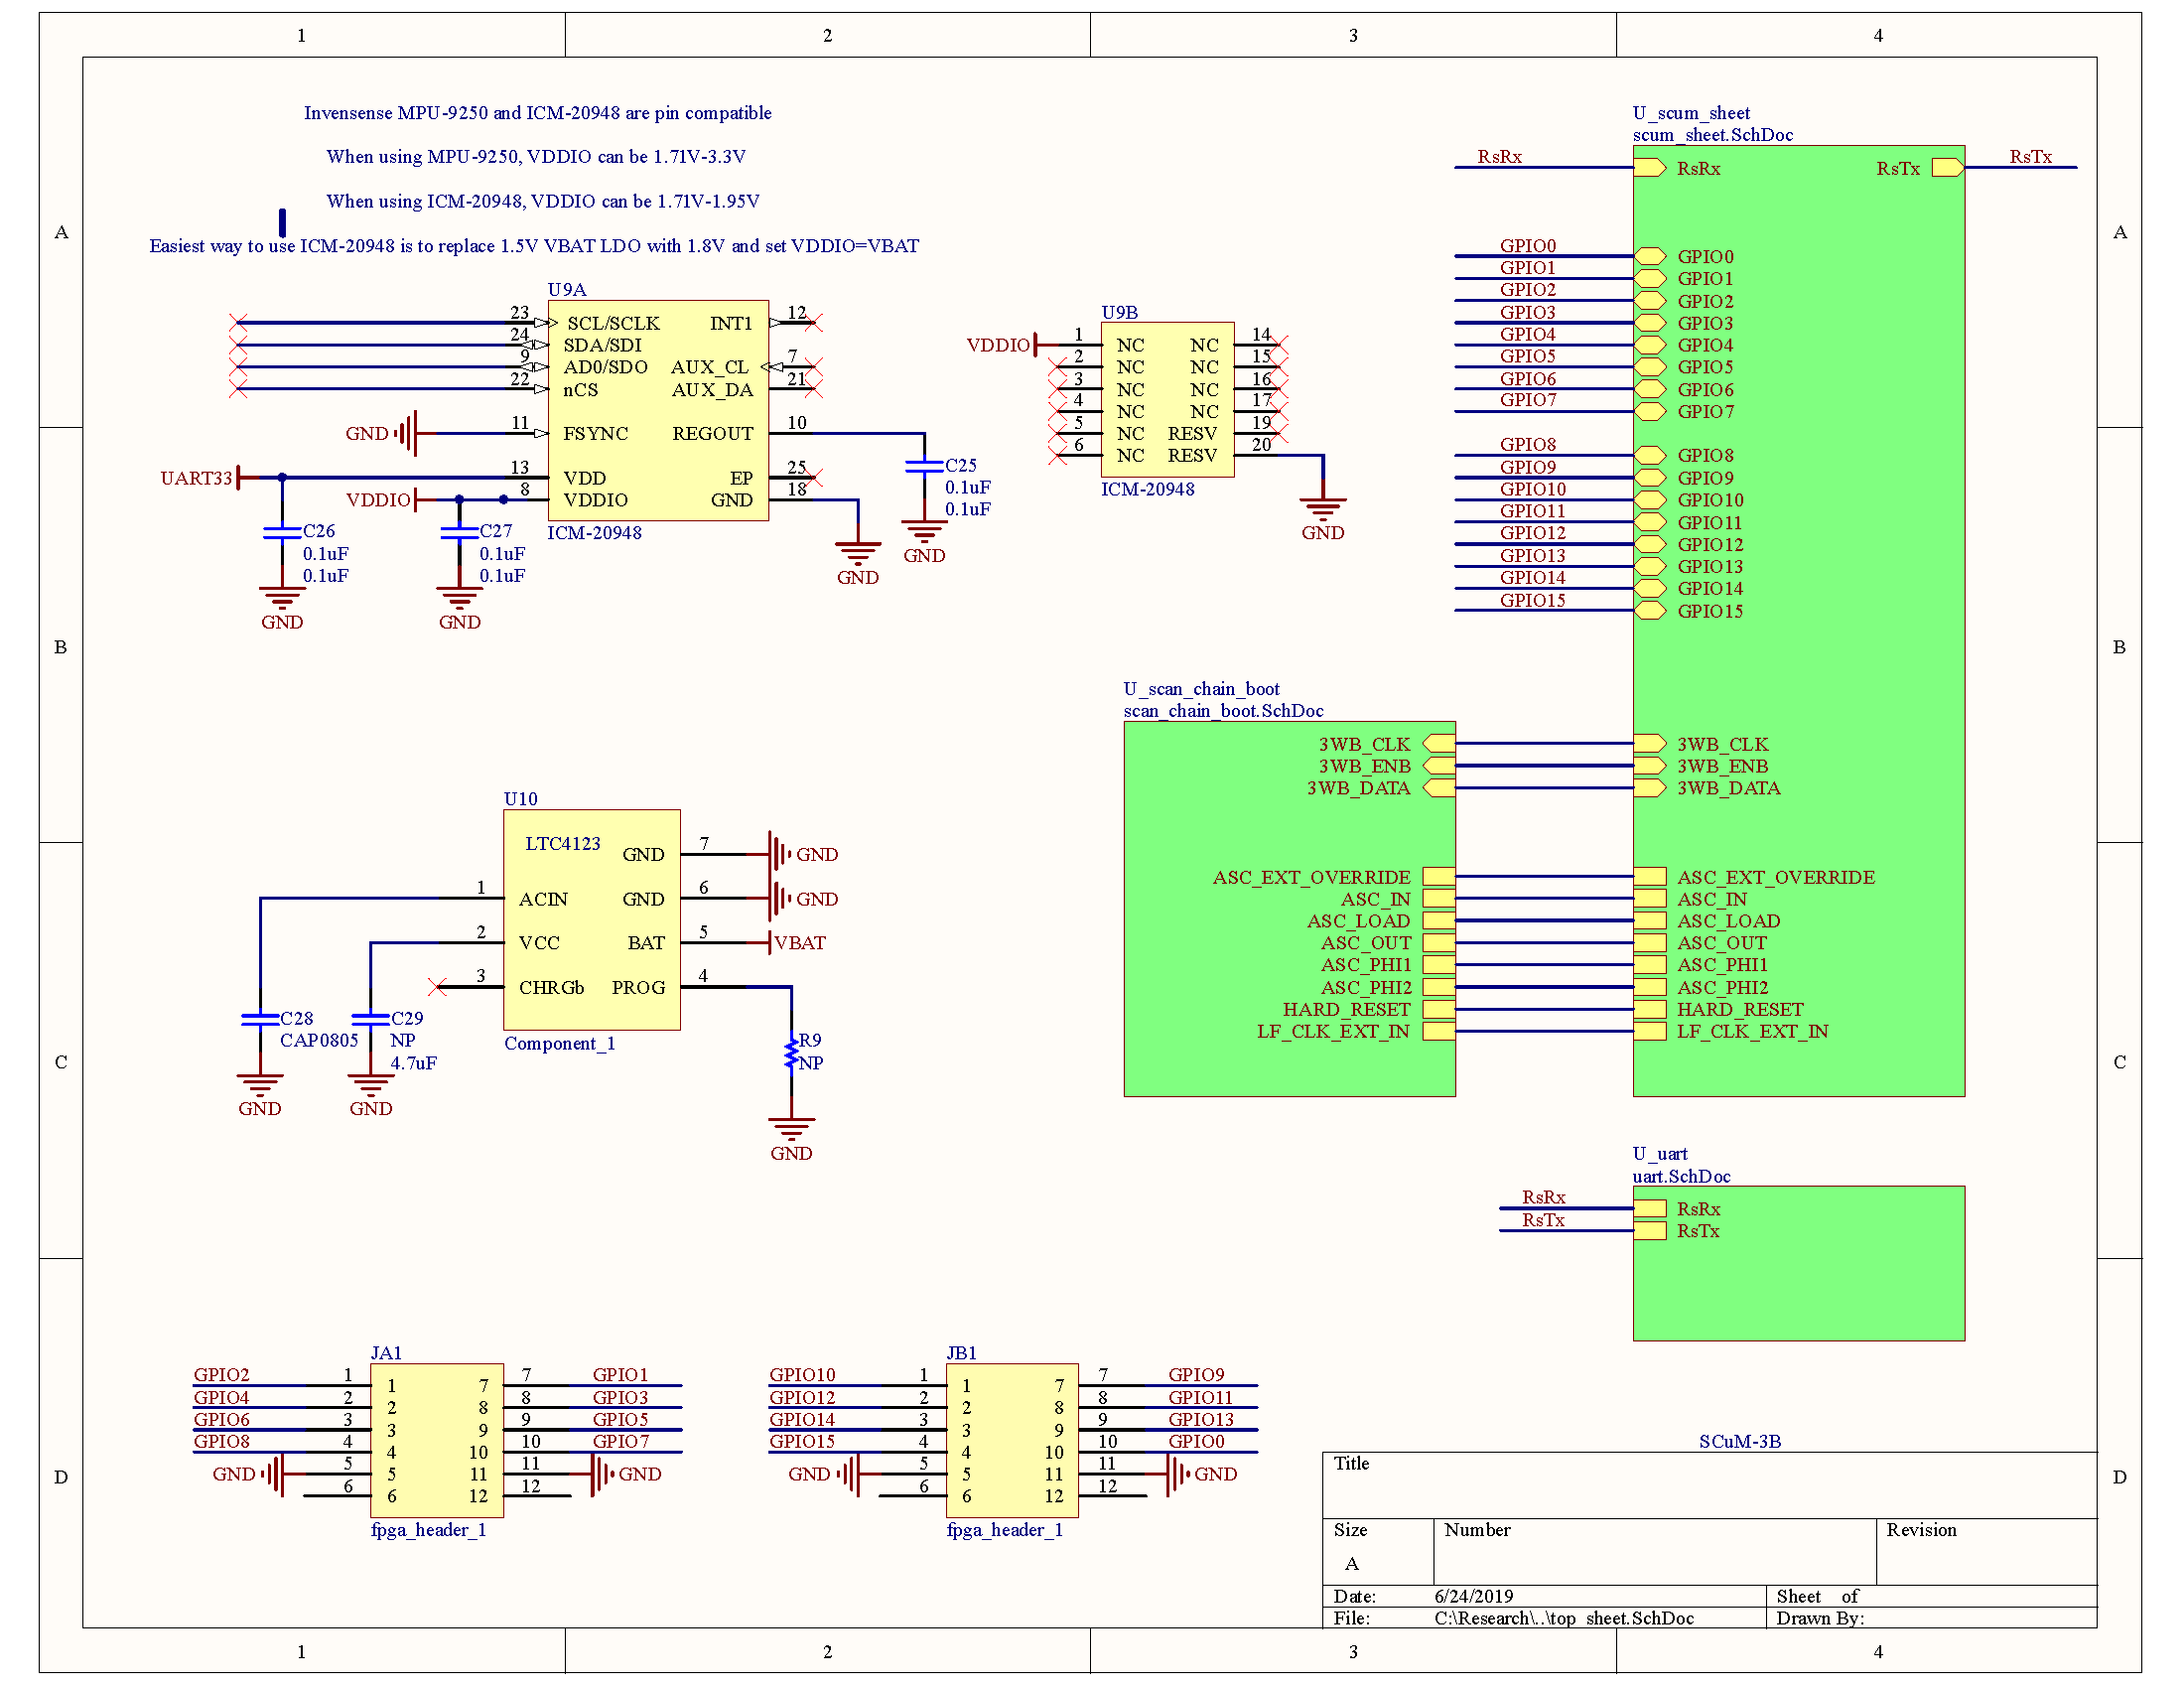The width and height of the screenshot is (2184, 1688).
Task: Click the 'U10' designator label
Action: pyautogui.click(x=521, y=799)
